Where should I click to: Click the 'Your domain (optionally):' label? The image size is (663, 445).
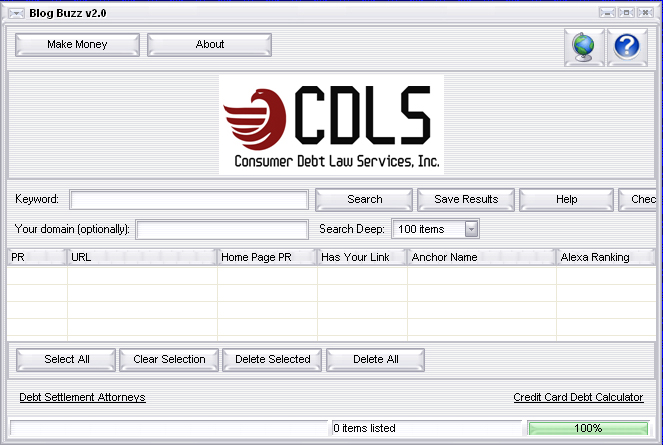pyautogui.click(x=72, y=229)
